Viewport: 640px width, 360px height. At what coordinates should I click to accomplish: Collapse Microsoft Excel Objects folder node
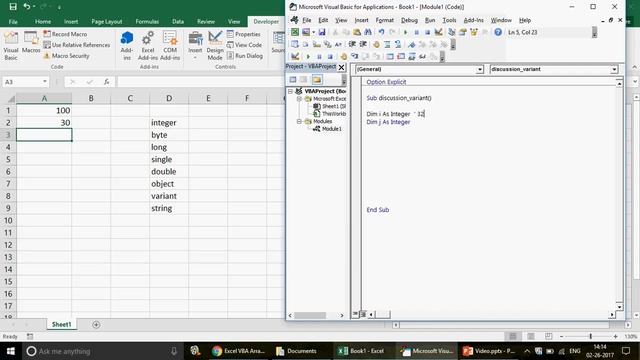299,99
